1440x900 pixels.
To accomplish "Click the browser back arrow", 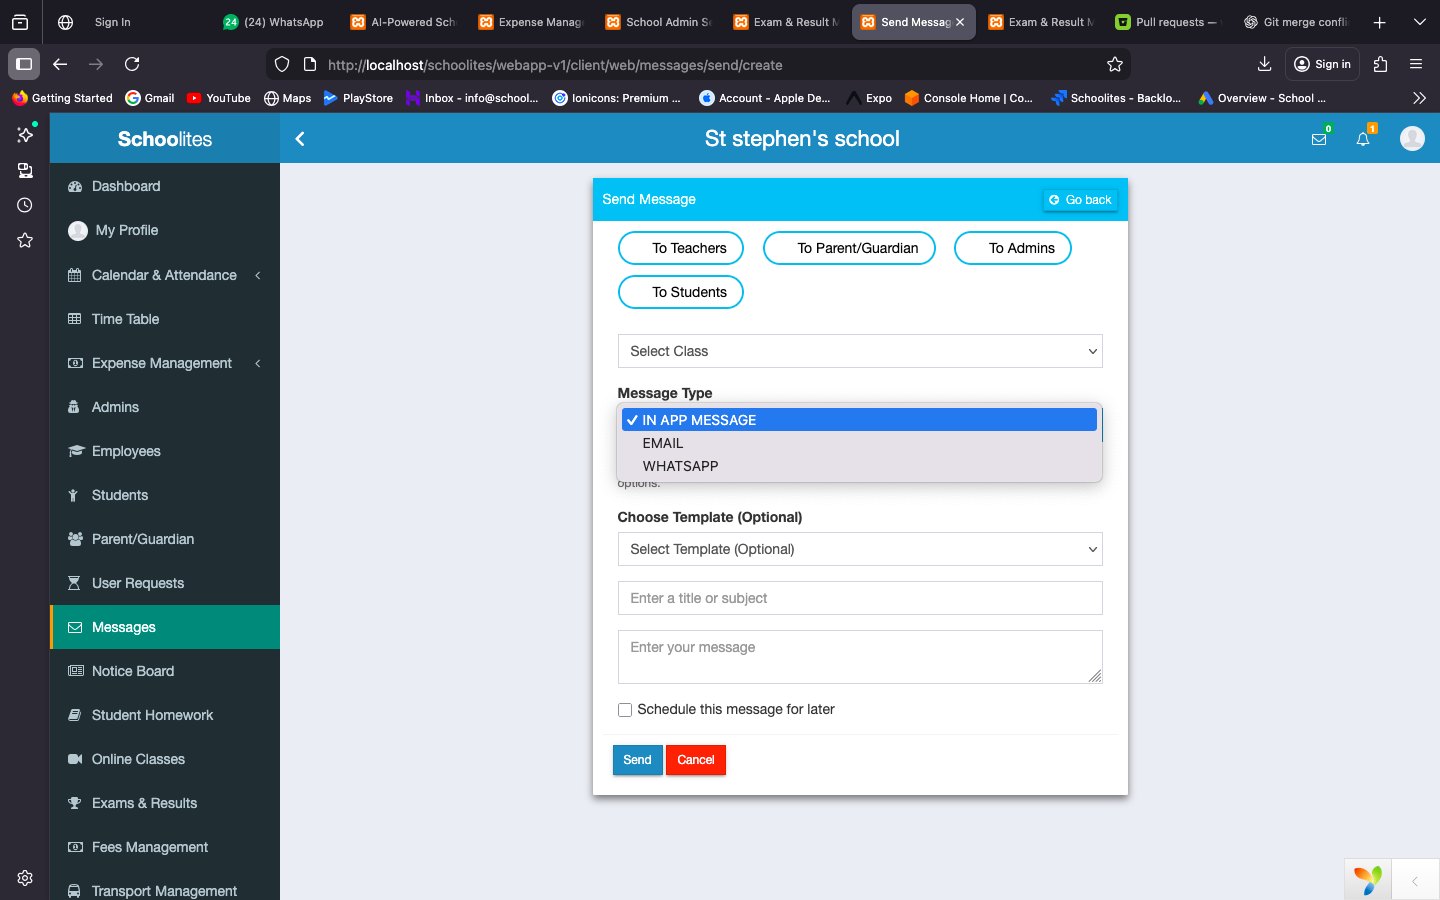I will pyautogui.click(x=60, y=64).
